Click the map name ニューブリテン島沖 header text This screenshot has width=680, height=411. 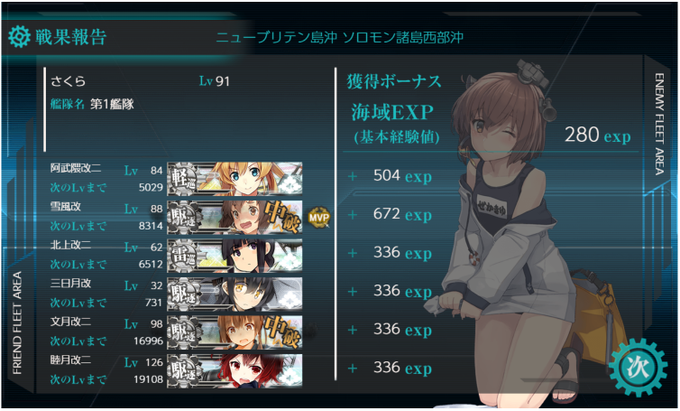[x=276, y=37]
